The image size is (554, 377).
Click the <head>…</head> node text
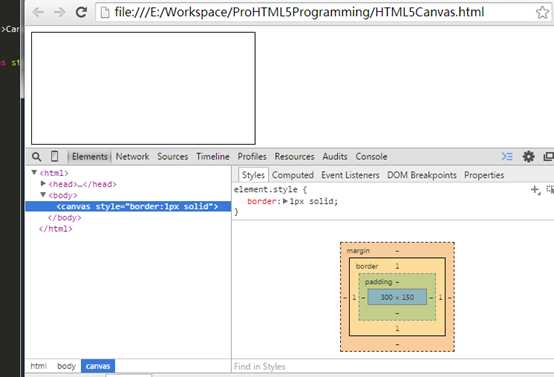click(x=82, y=184)
